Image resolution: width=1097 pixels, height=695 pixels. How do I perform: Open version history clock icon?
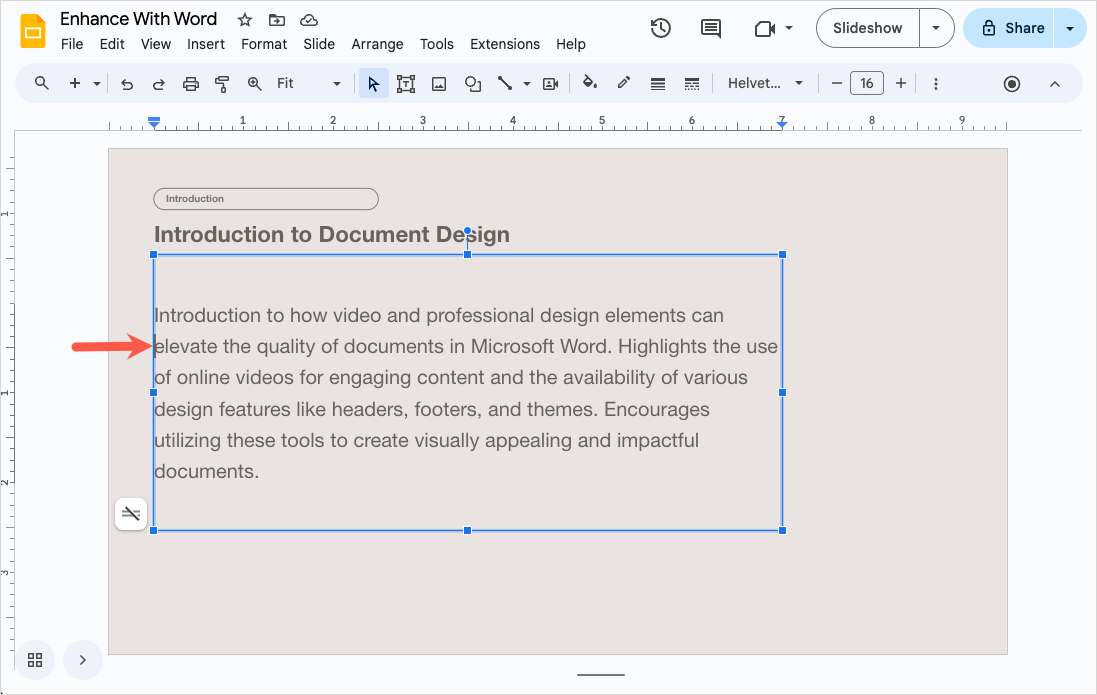tap(660, 28)
